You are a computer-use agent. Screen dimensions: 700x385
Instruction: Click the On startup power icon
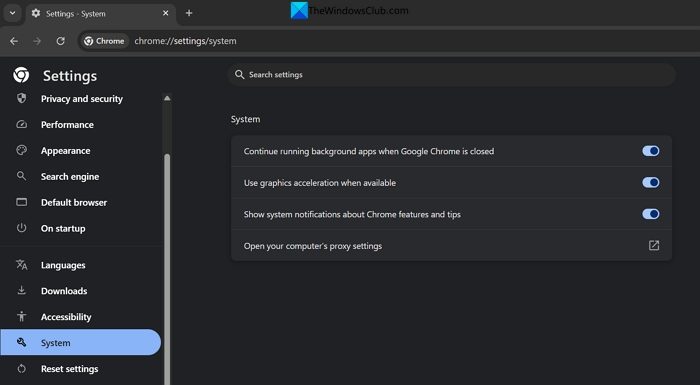[x=21, y=228]
